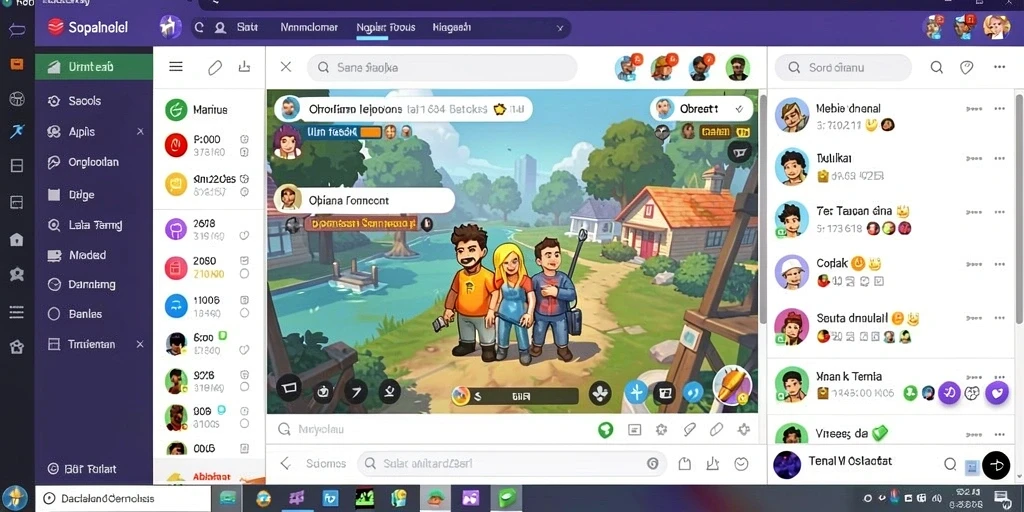Click the green Urmt eab button
Screen dimensions: 1024x512
[x=94, y=67]
